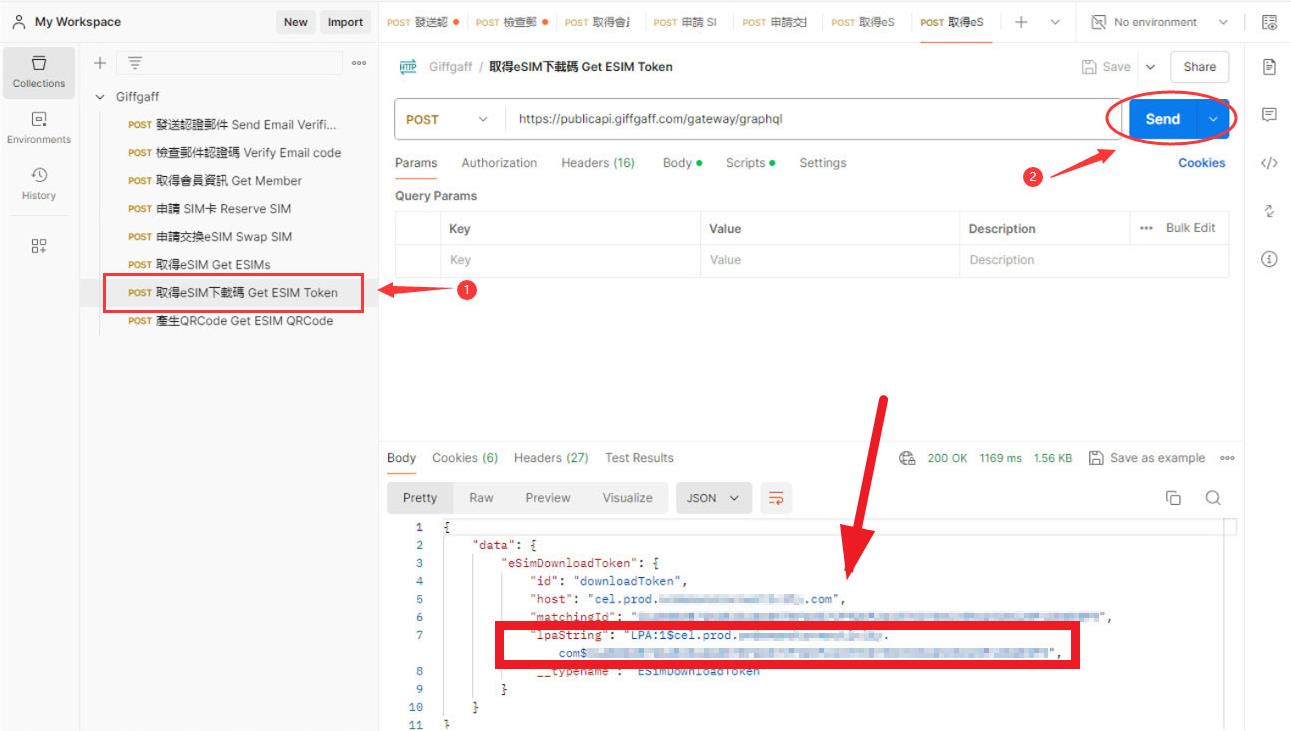The height and width of the screenshot is (731, 1291).
Task: Click the HTTP icon beside Giffgaff breadcrumb
Action: (x=408, y=67)
